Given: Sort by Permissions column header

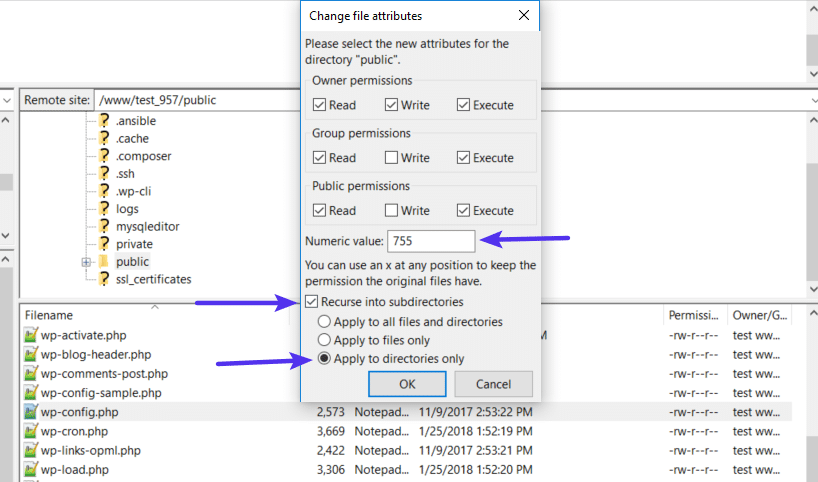Looking at the screenshot, I should 693,315.
